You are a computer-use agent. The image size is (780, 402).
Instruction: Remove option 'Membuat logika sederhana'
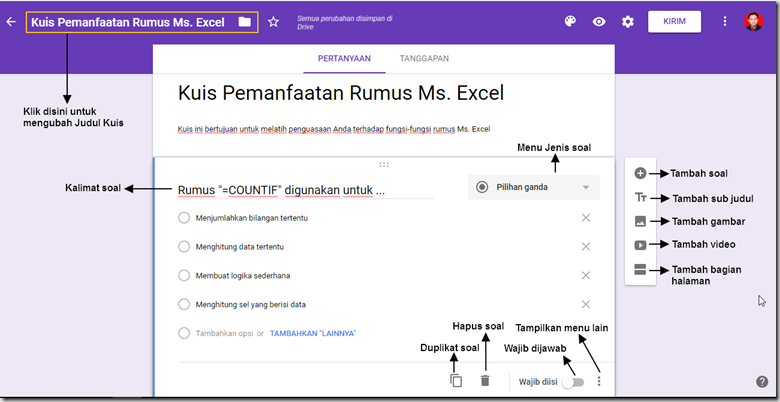coord(585,276)
